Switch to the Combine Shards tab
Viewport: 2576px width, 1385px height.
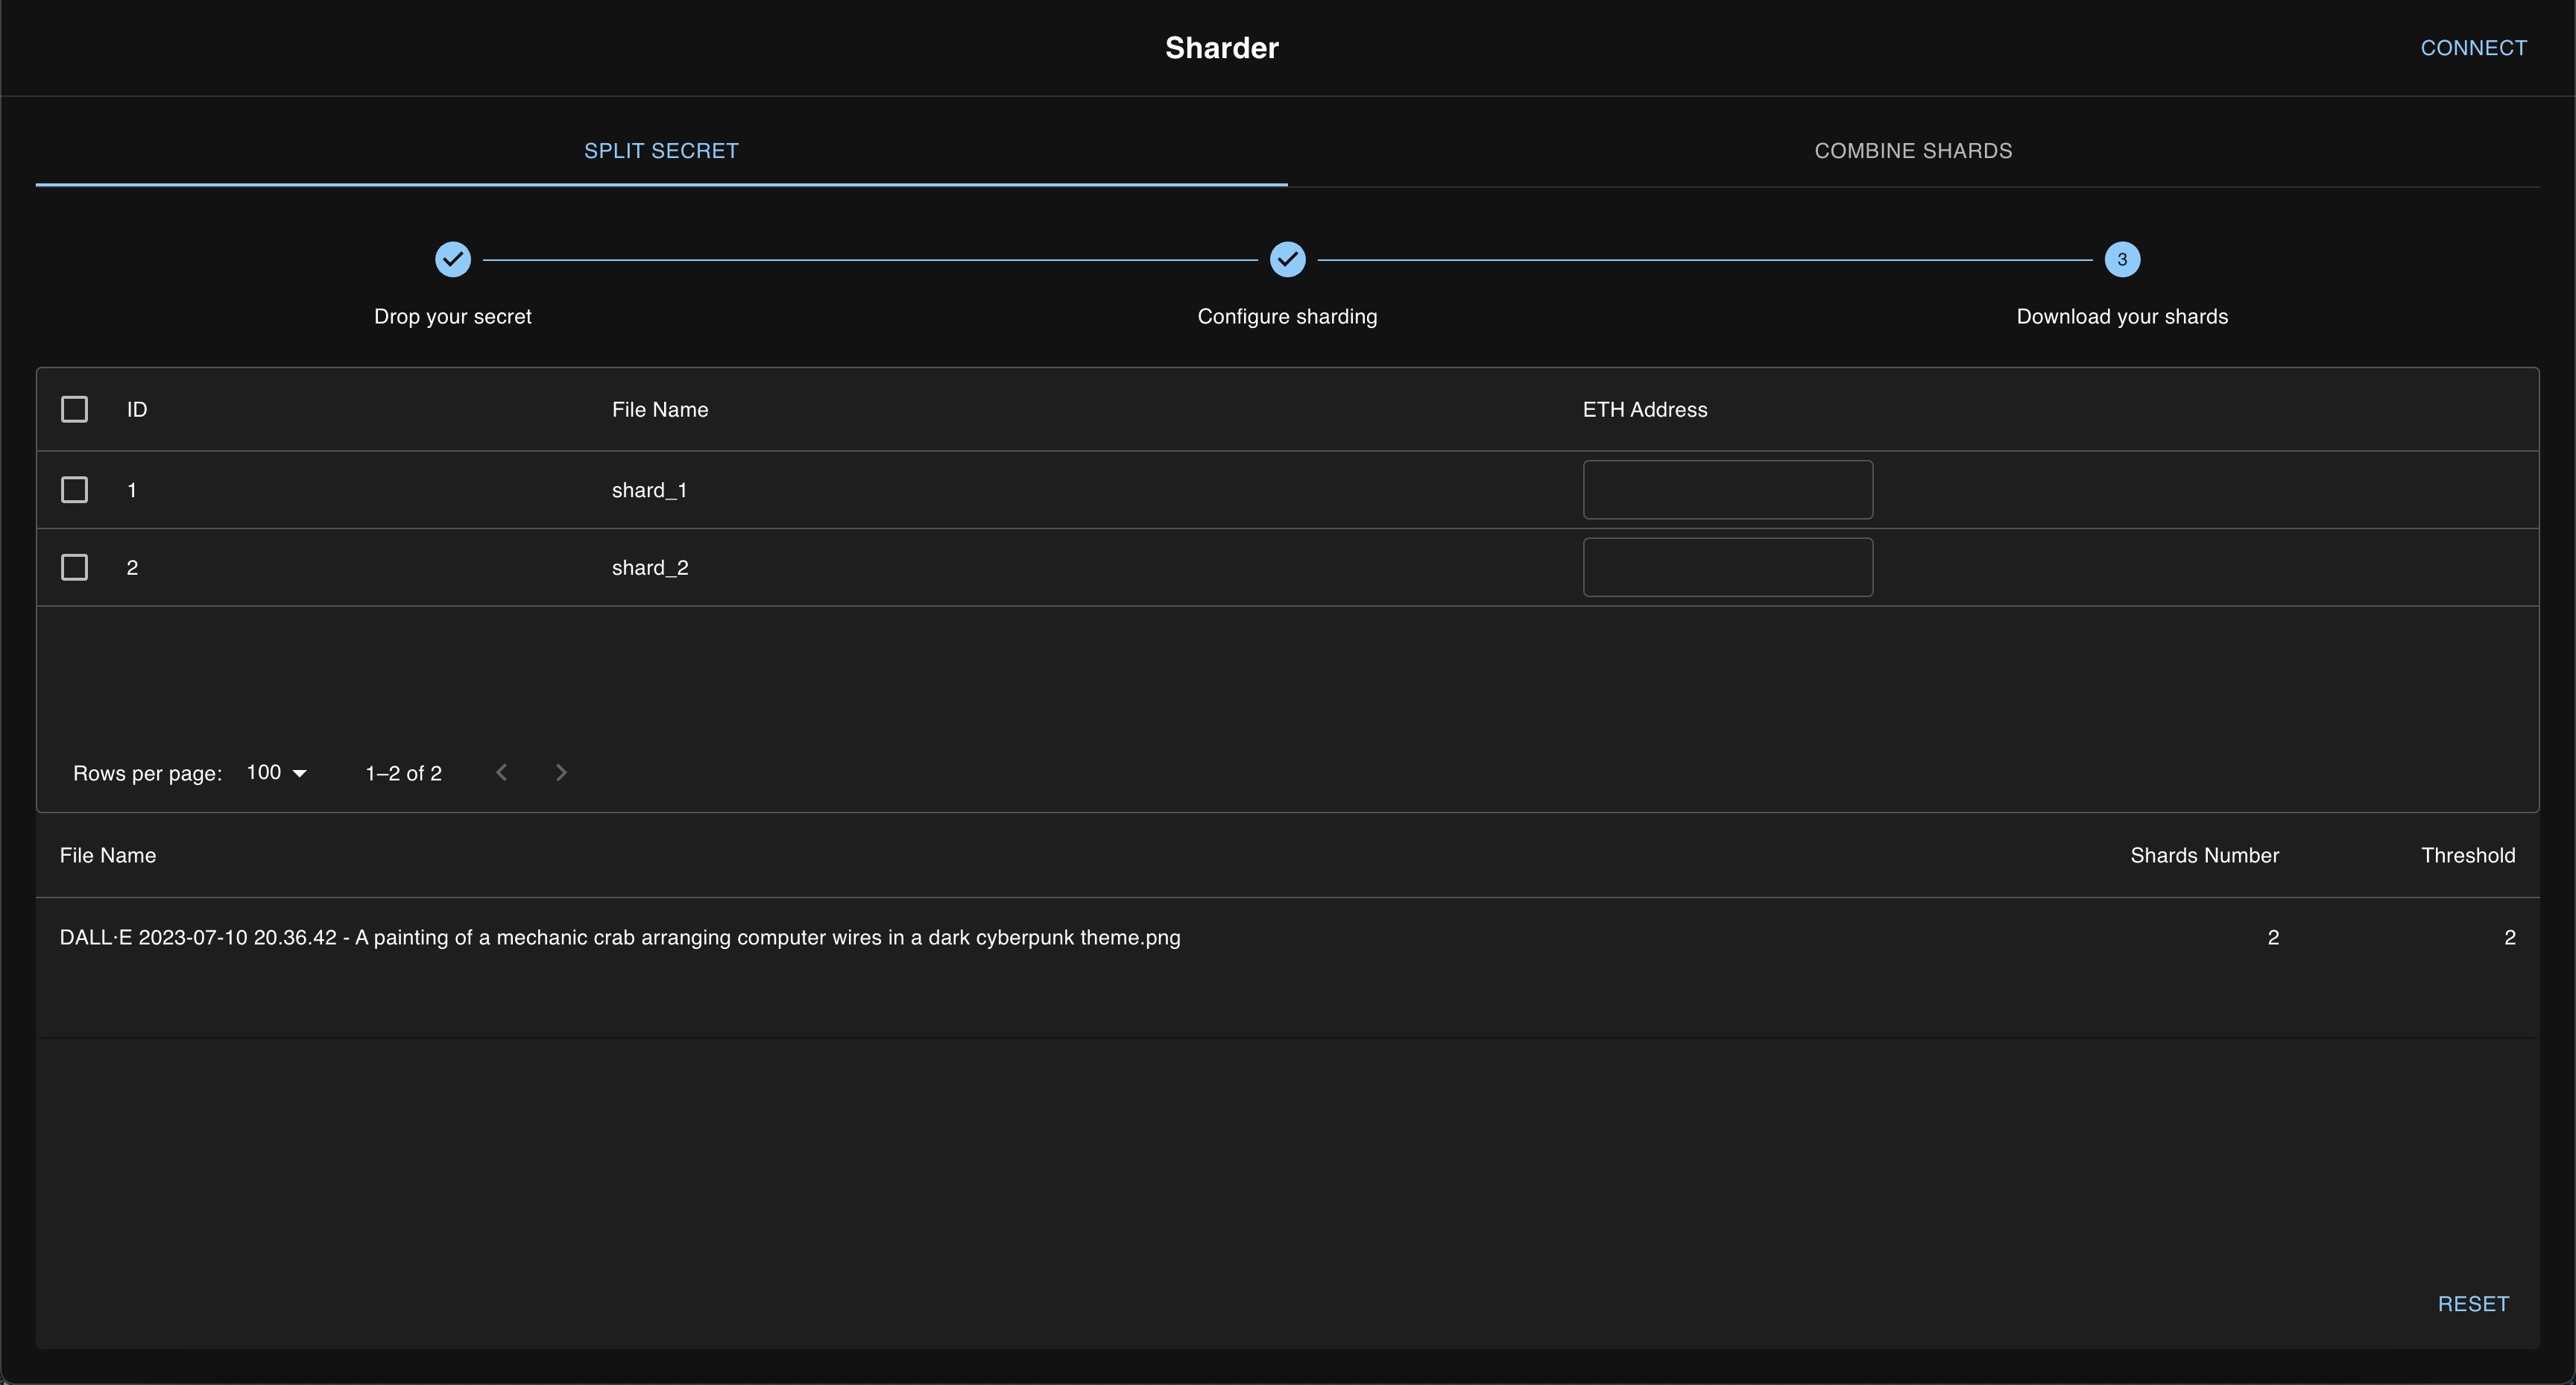[x=1913, y=151]
